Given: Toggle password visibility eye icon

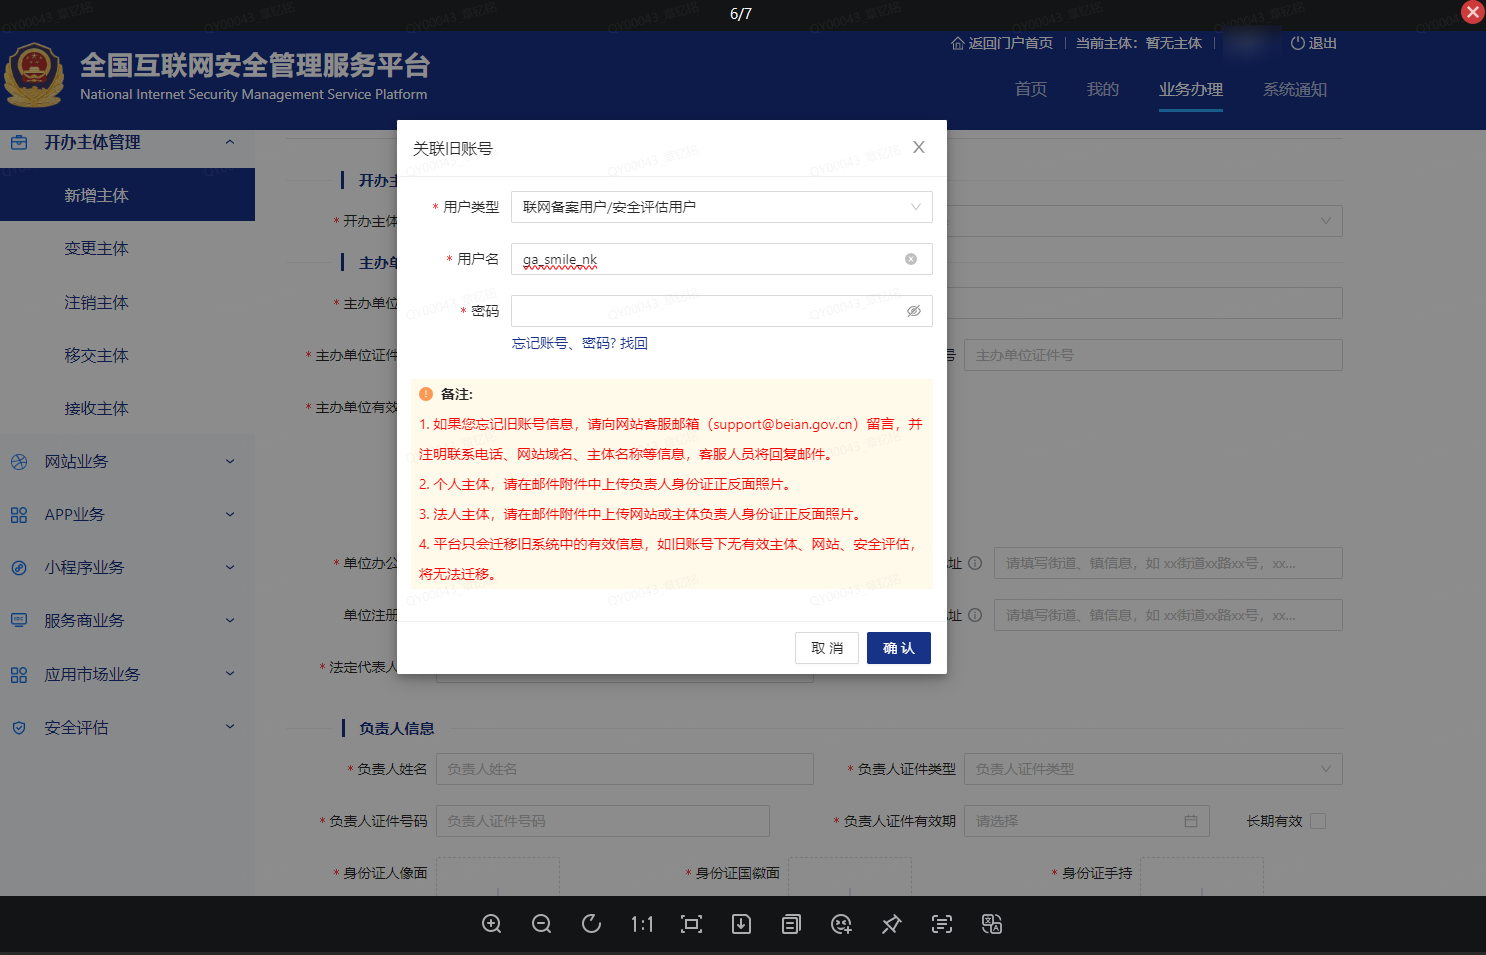Looking at the screenshot, I should pos(913,311).
